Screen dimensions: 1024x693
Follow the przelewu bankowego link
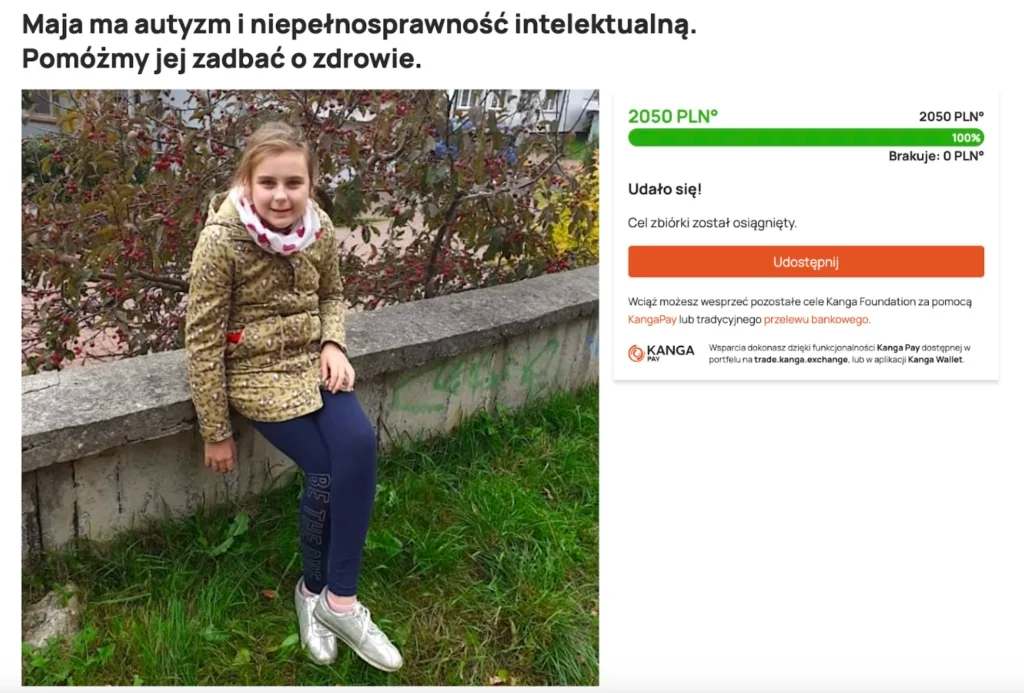[x=816, y=319]
